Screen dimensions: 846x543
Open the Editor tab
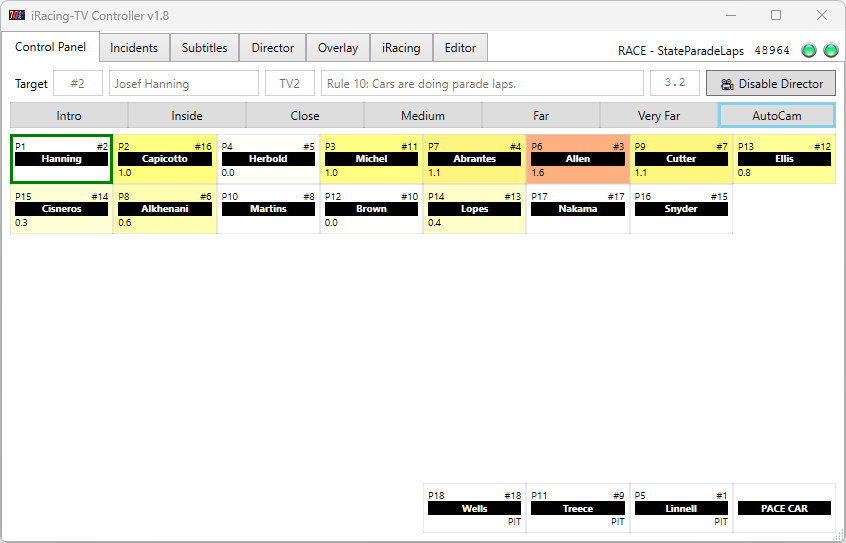point(460,47)
